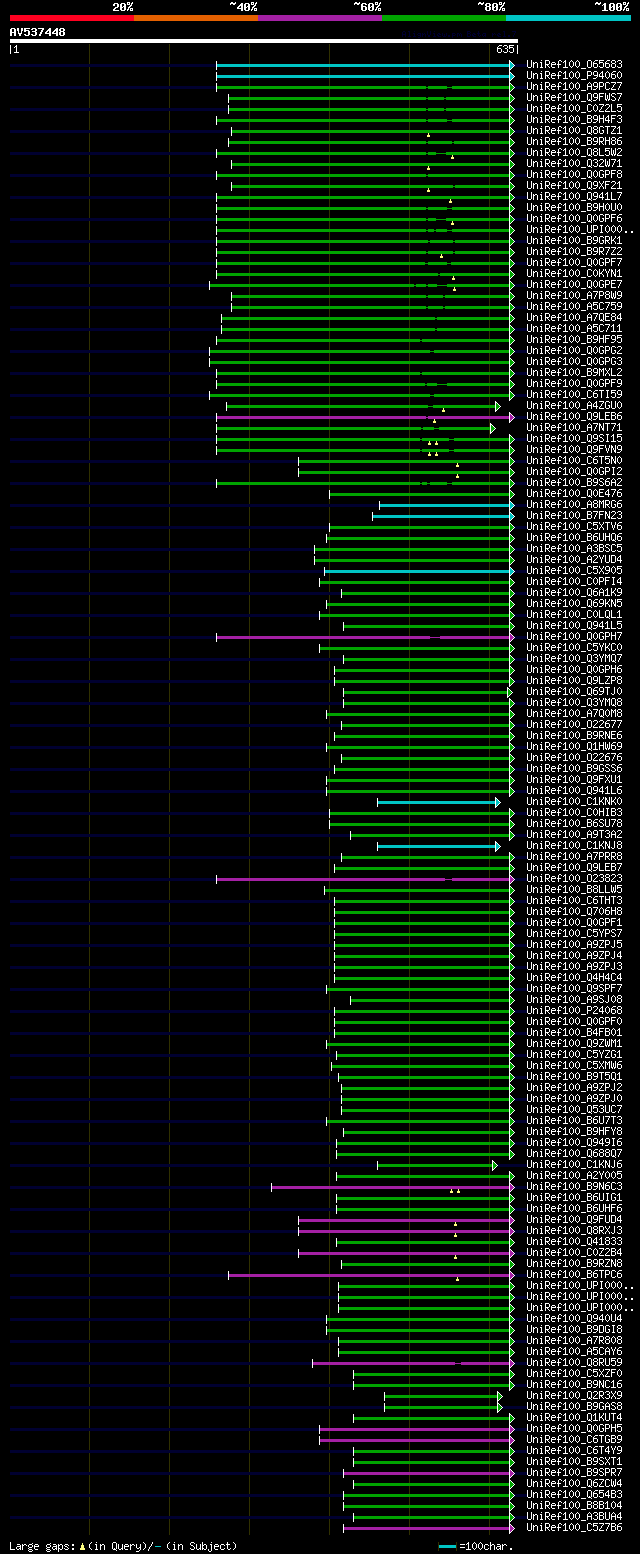Click the =100char. scale legend

point(476,1546)
